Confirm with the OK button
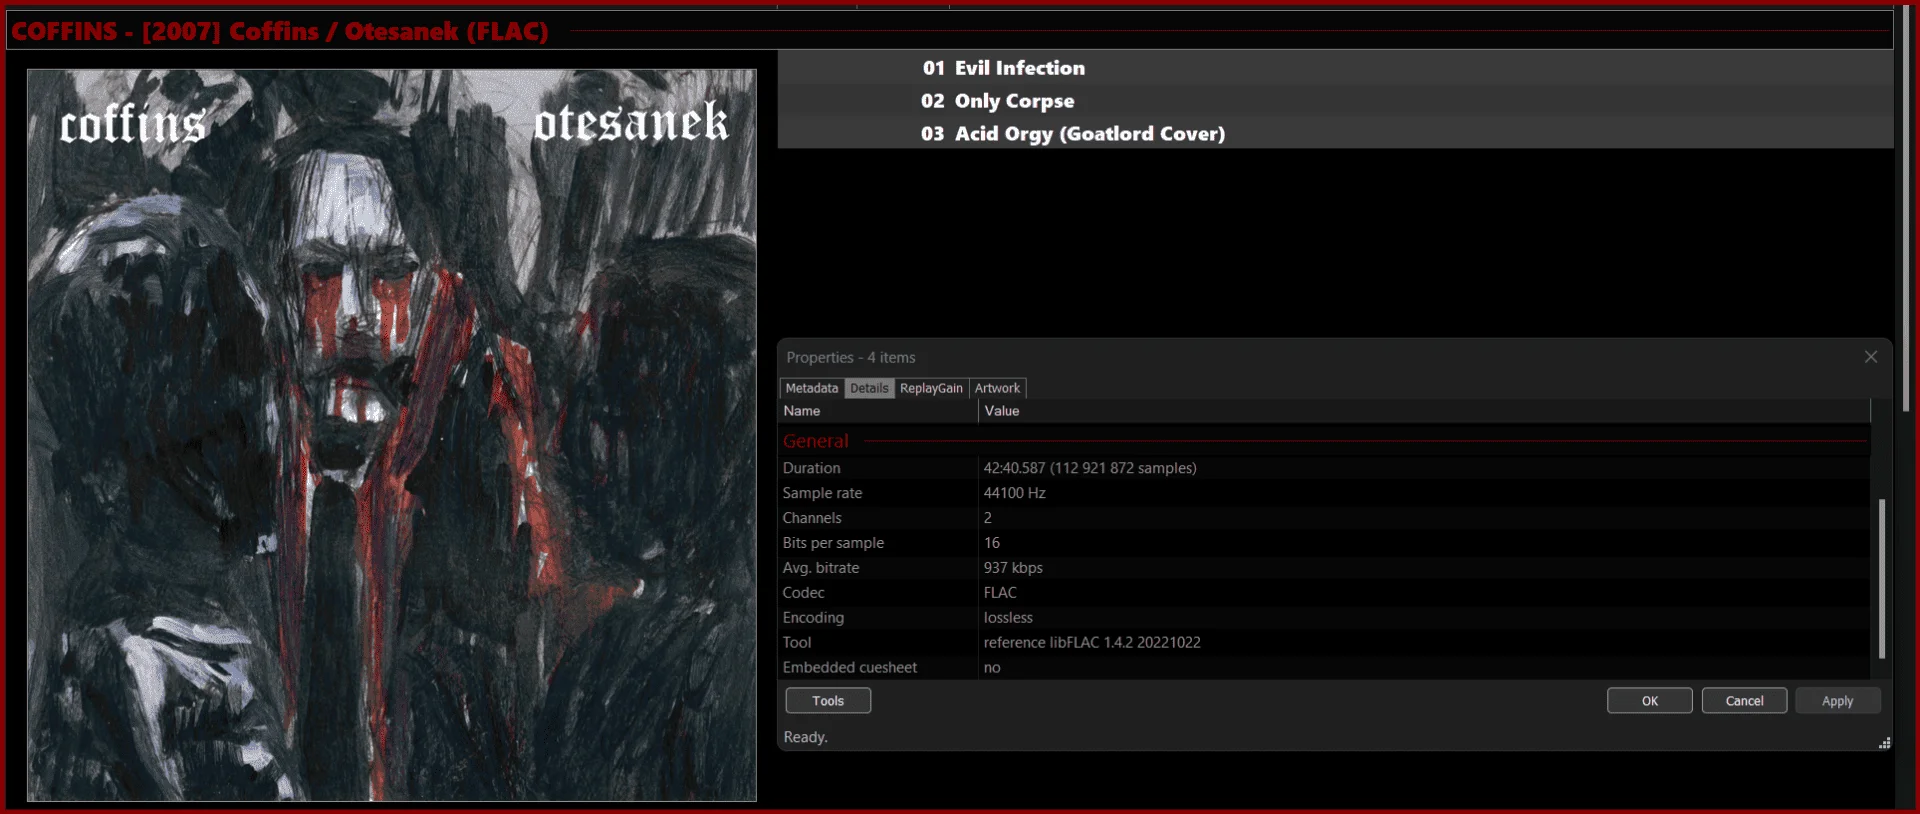1920x814 pixels. 1650,701
